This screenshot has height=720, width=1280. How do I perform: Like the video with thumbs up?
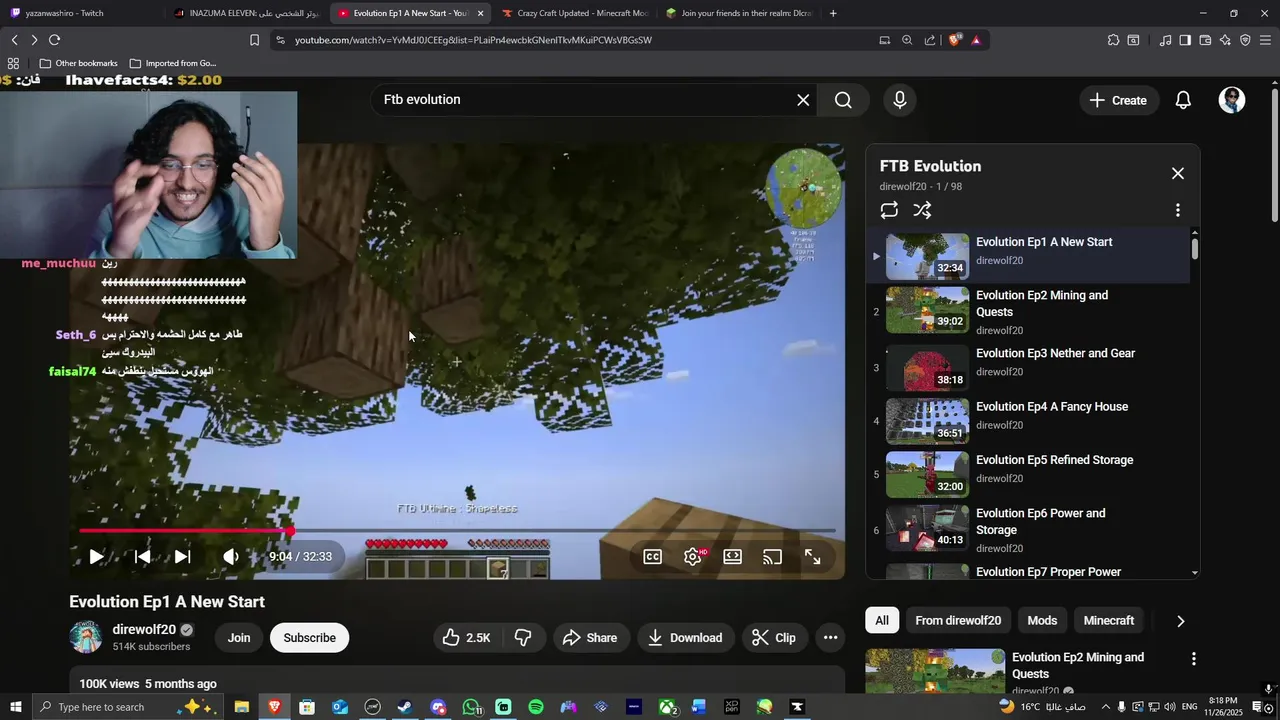(x=467, y=638)
